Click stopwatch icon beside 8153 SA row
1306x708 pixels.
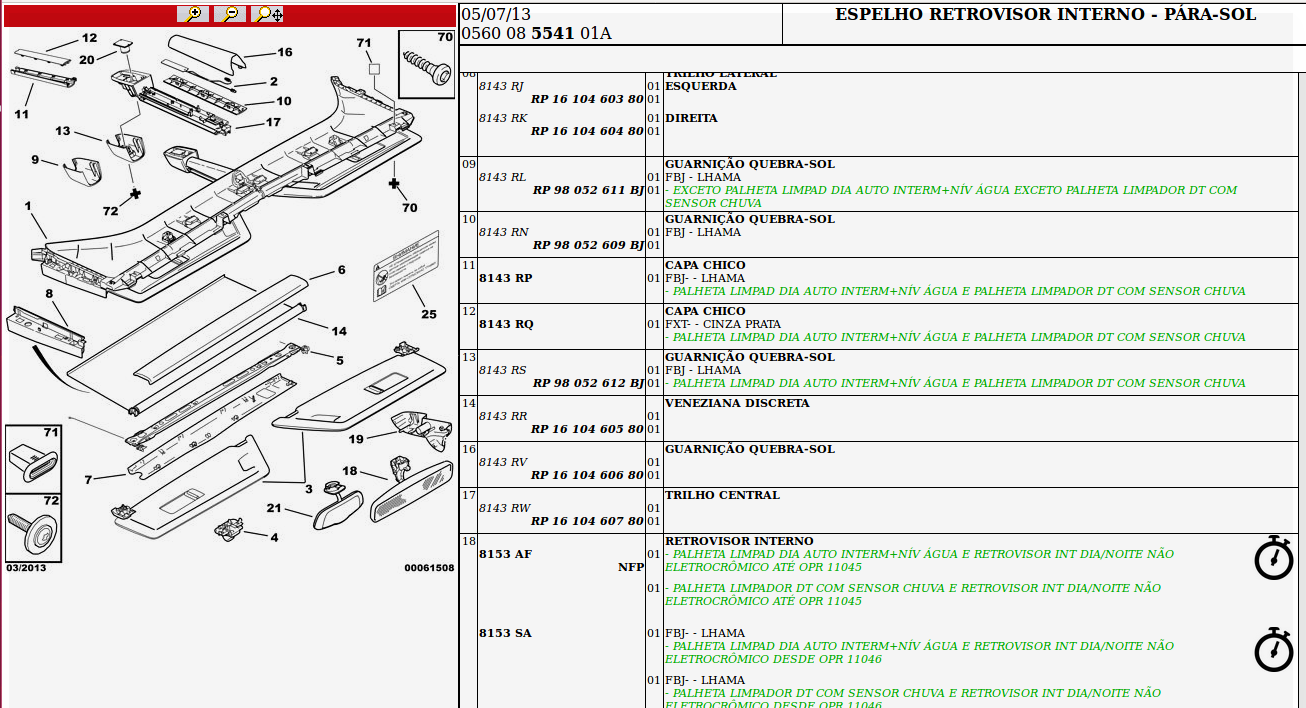1273,650
